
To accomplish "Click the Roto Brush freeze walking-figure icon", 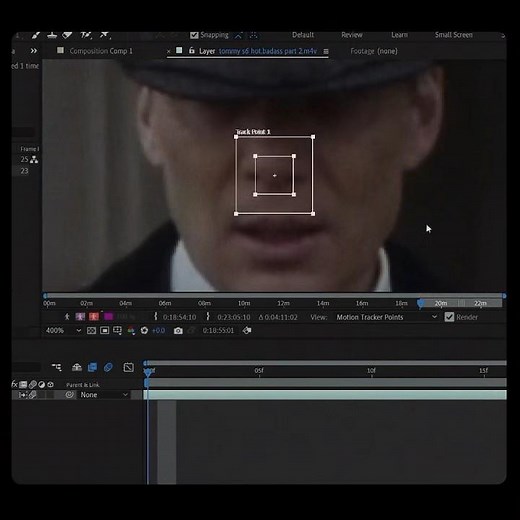I will (67, 316).
